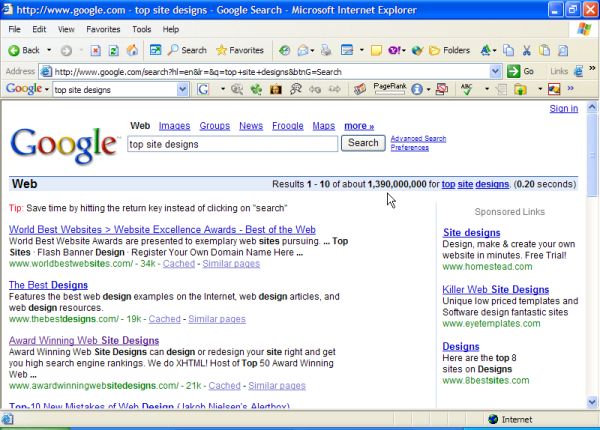Open the Advanced Search link

418,138
